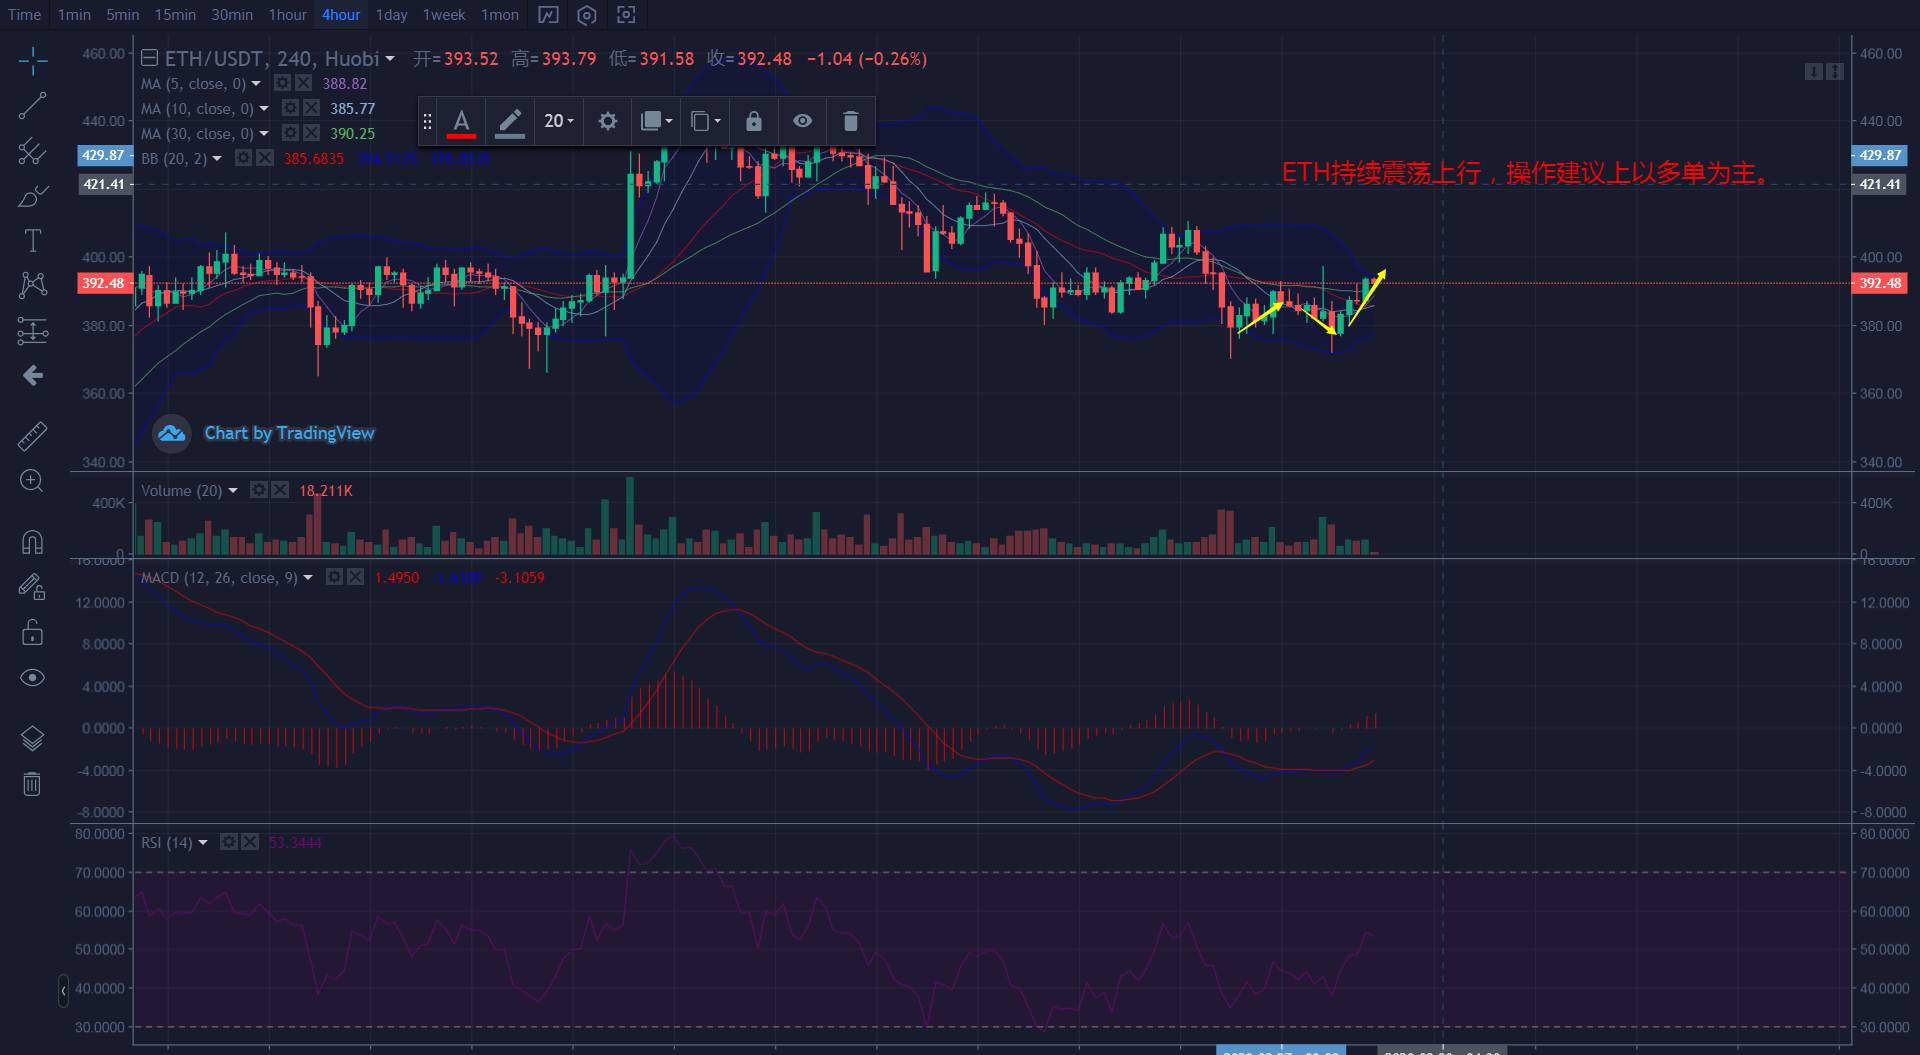Open the Chart by TradingView link
1920x1055 pixels.
coord(289,433)
